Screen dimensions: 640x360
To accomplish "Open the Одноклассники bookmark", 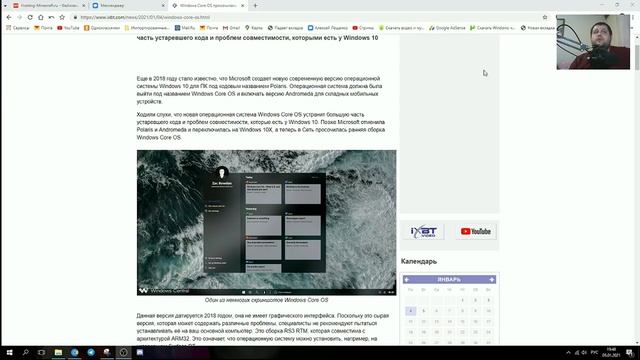I will pyautogui.click(x=102, y=28).
